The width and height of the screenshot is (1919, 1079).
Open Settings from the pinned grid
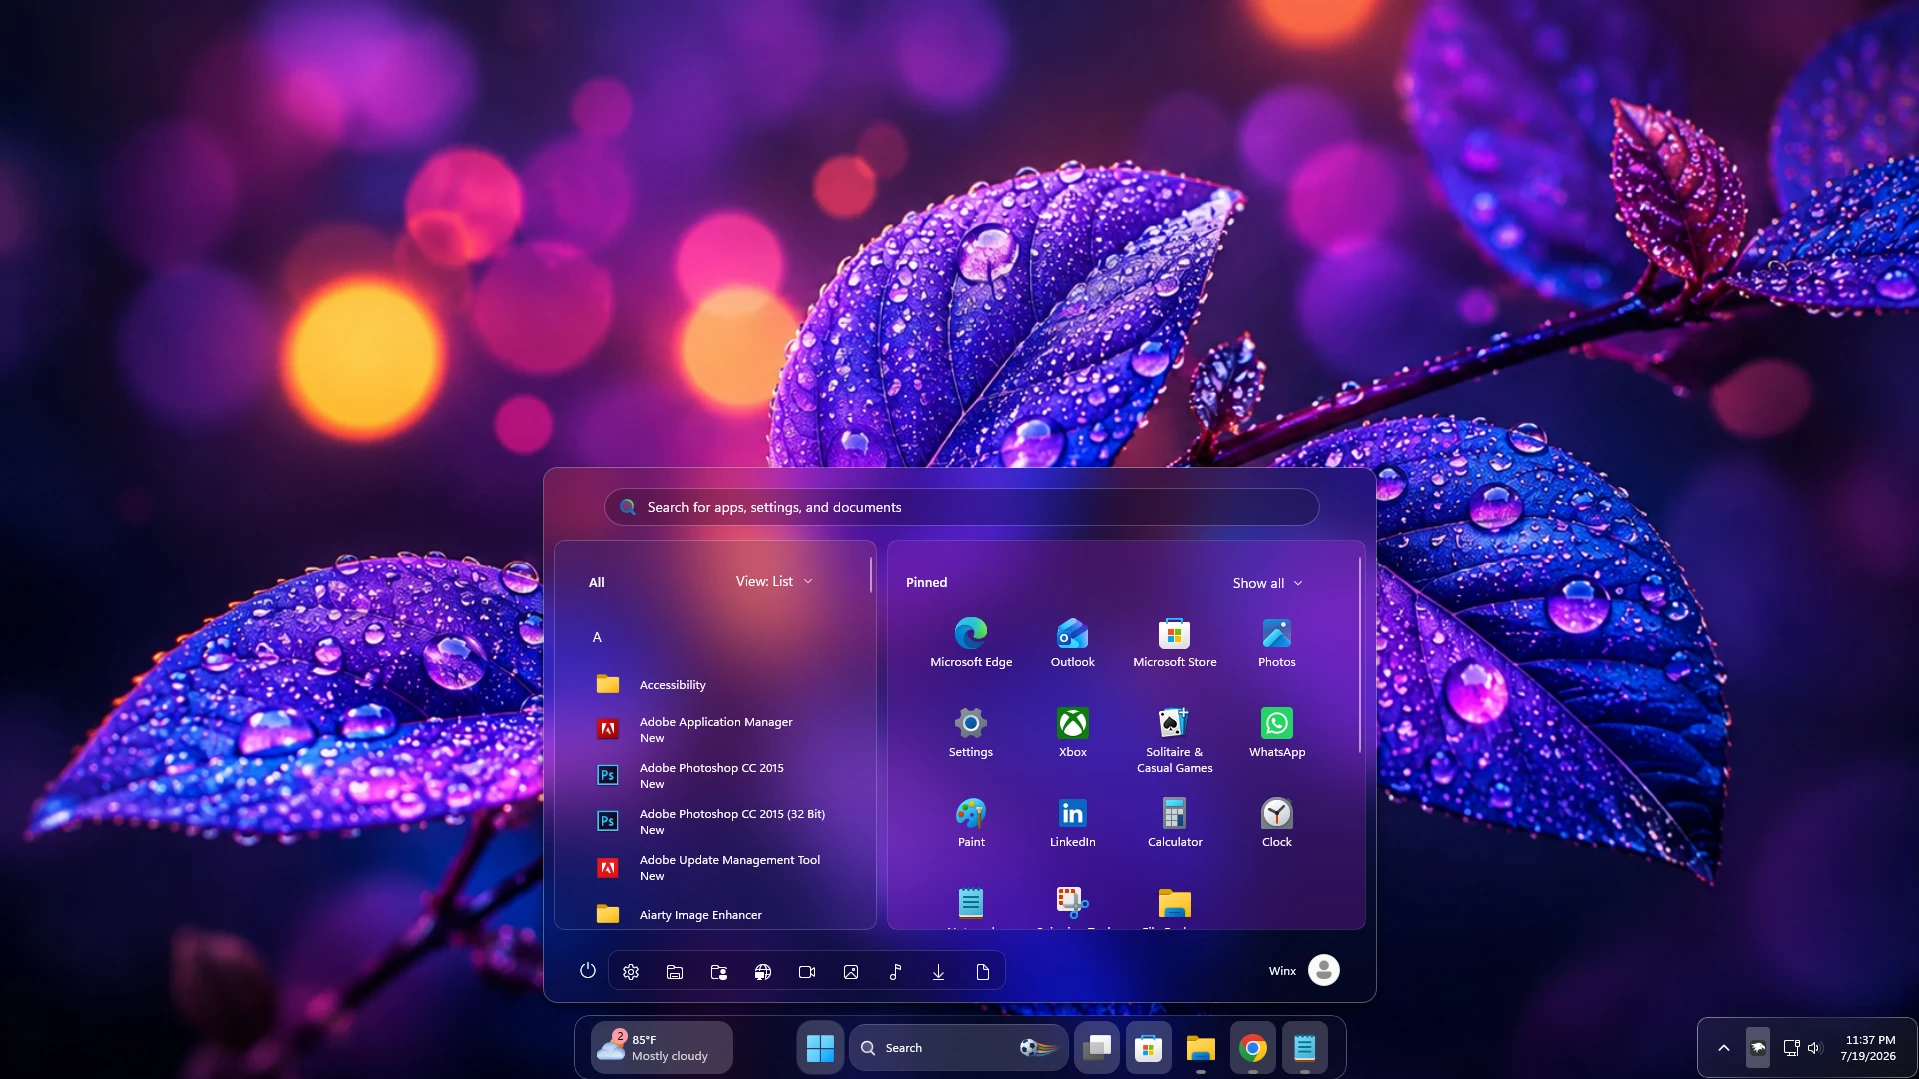(x=970, y=732)
